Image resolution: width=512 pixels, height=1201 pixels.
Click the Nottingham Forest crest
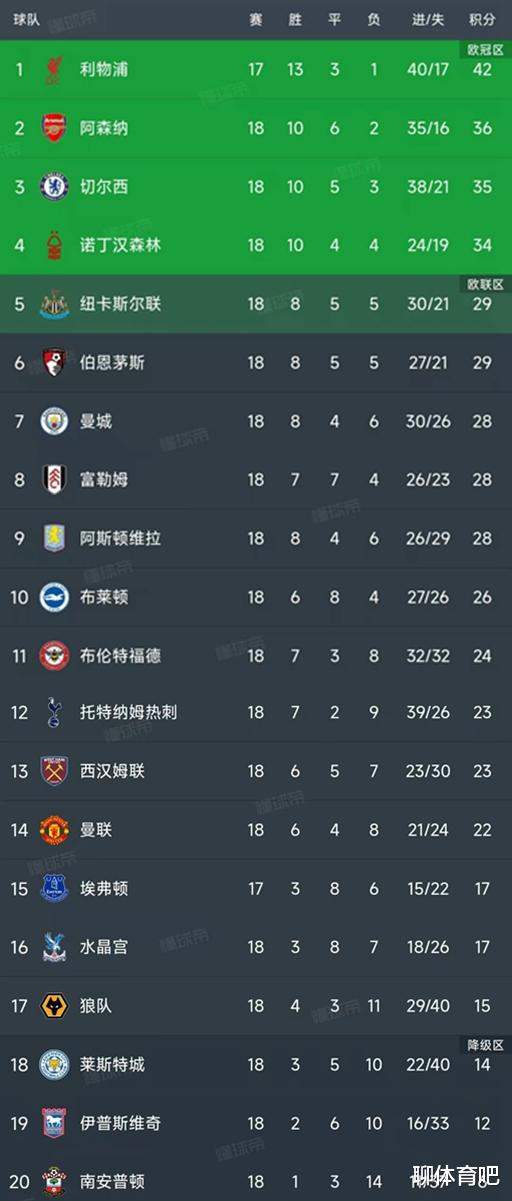click(53, 245)
